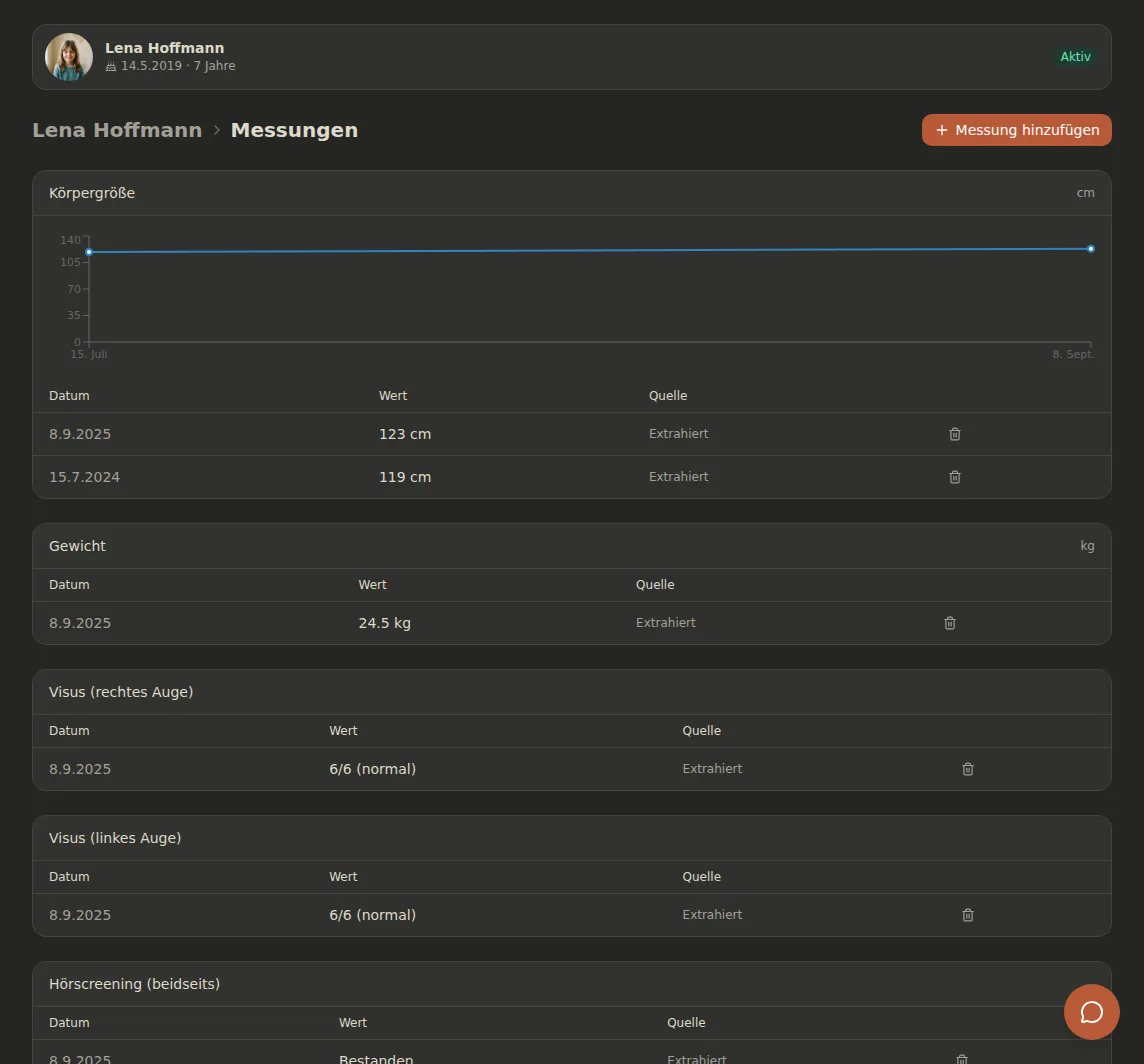Click the Lena Hoffmann name in patient card
This screenshot has width=1144, height=1064.
click(164, 48)
